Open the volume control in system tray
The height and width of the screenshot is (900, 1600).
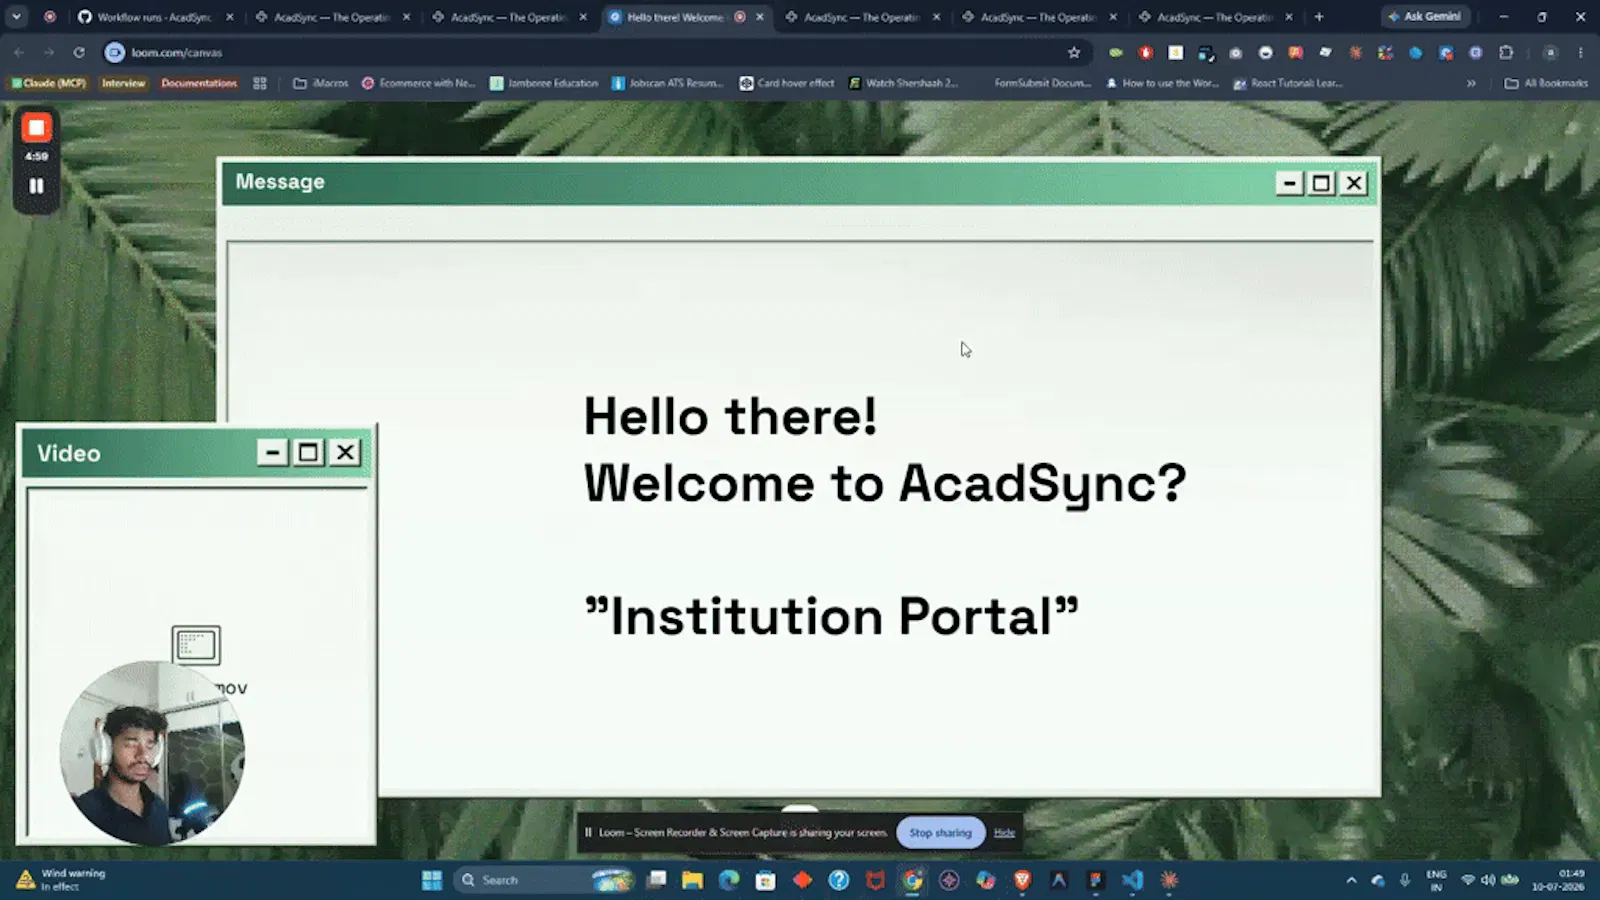point(1488,880)
